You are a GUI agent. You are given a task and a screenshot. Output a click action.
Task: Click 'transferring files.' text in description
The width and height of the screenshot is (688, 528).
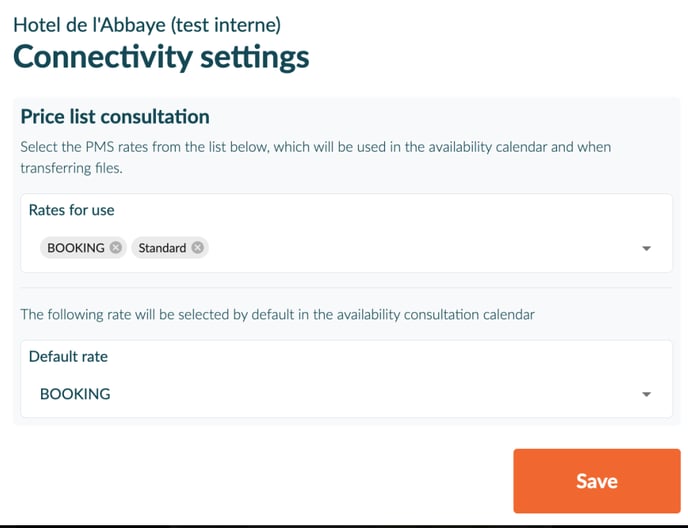69,169
